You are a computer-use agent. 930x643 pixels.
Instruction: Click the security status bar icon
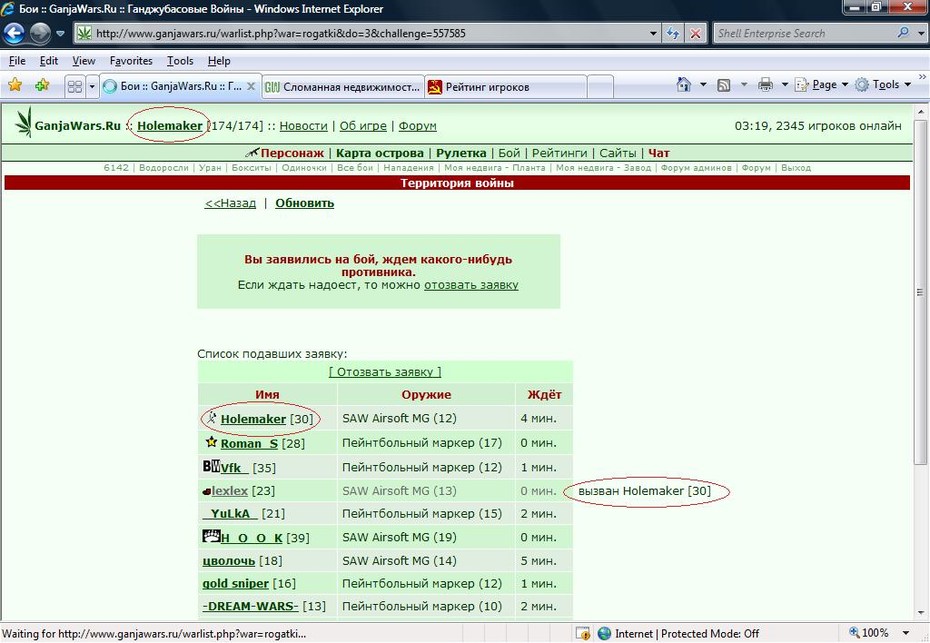click(582, 634)
